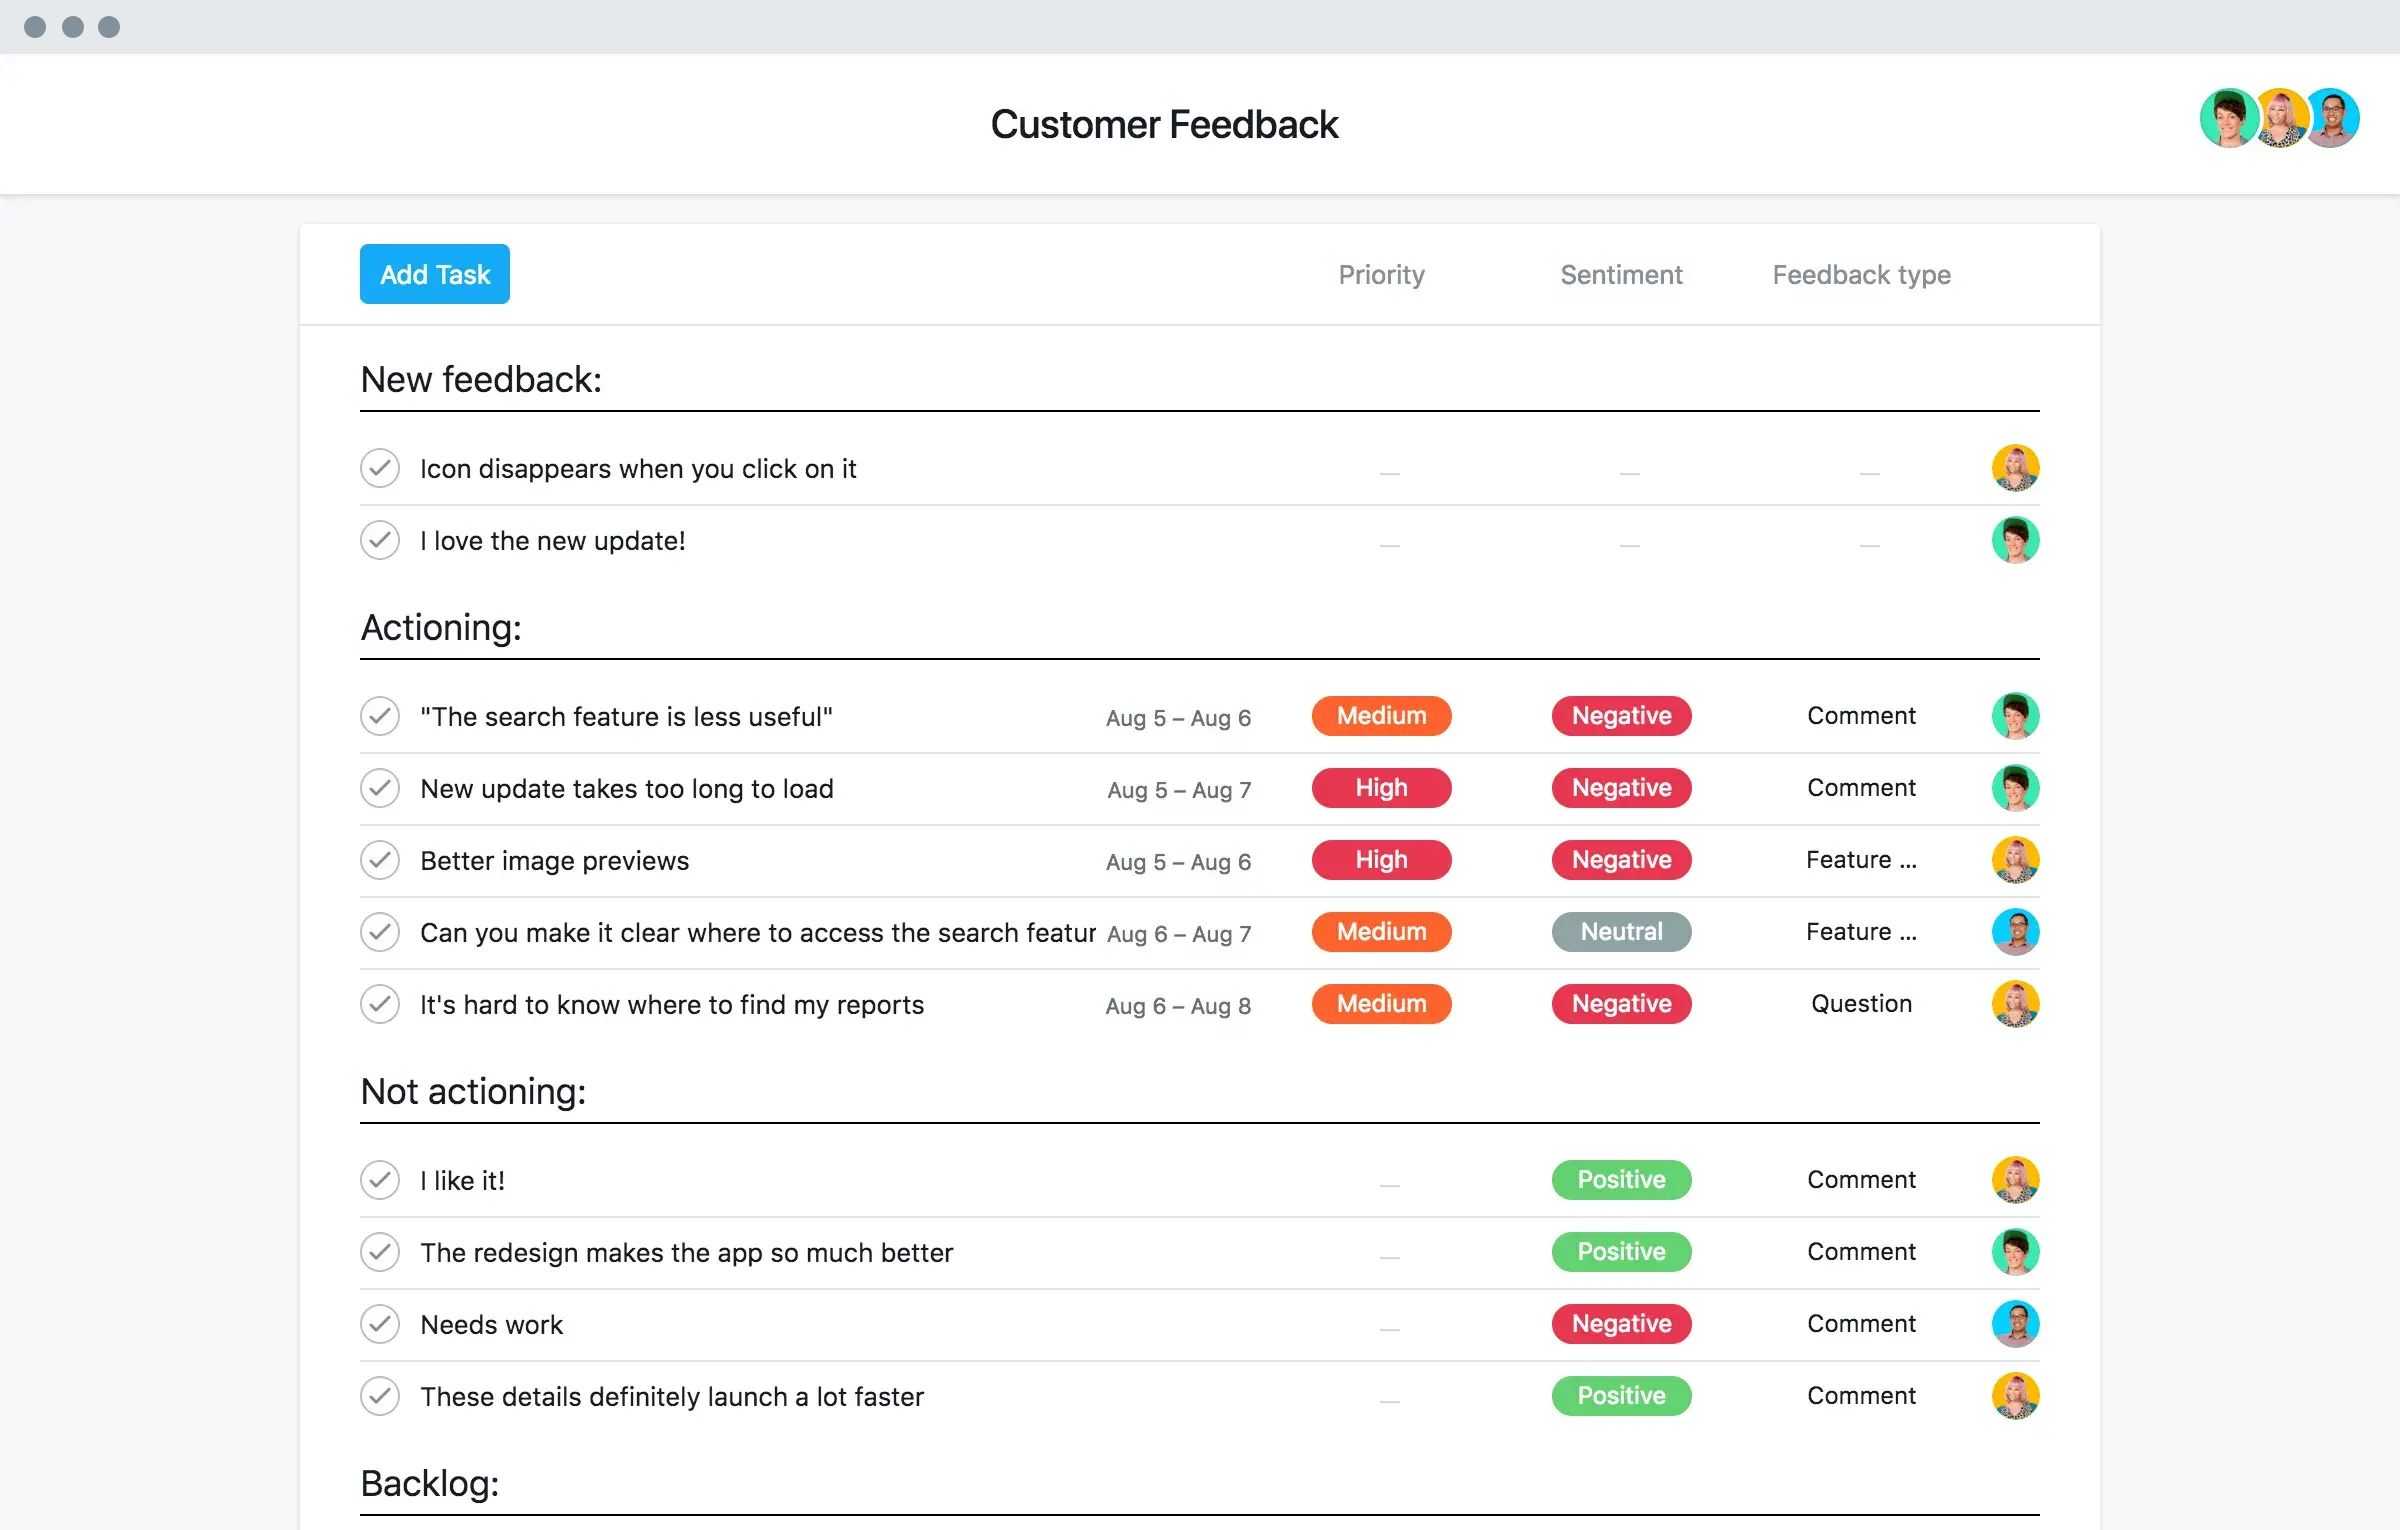Click the Neutral sentiment badge on search feature task
Viewport: 2400px width, 1530px height.
tap(1620, 932)
